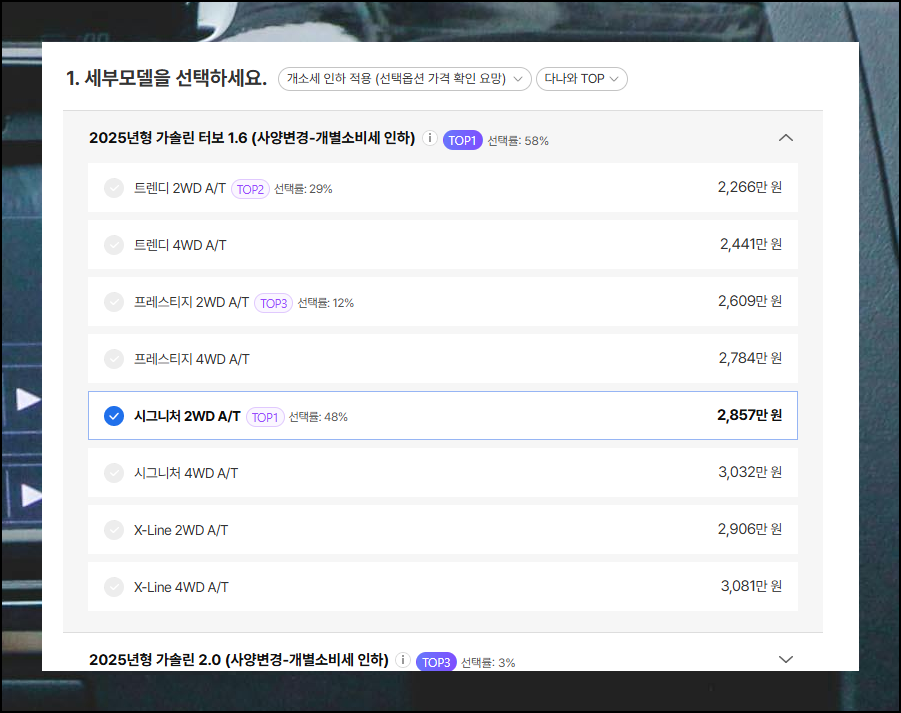Screen dimensions: 901x713
Task: Select X-Line 4WD A/T radio button
Action: point(114,587)
